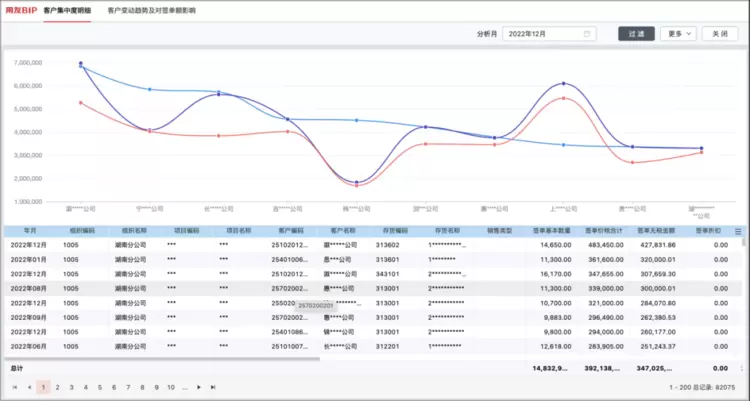Go to first page using pagination arrow

click(x=15, y=386)
